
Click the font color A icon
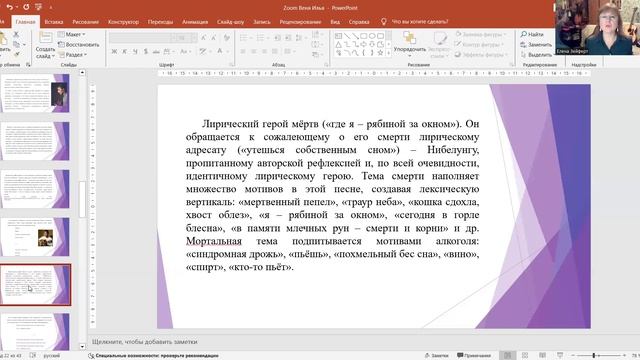tap(220, 51)
